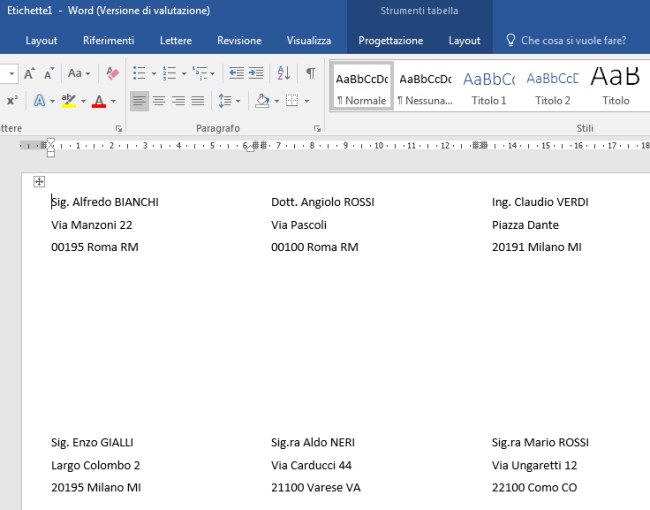Center-align the paragraph text
Screen dimensions: 650x510
pos(158,101)
